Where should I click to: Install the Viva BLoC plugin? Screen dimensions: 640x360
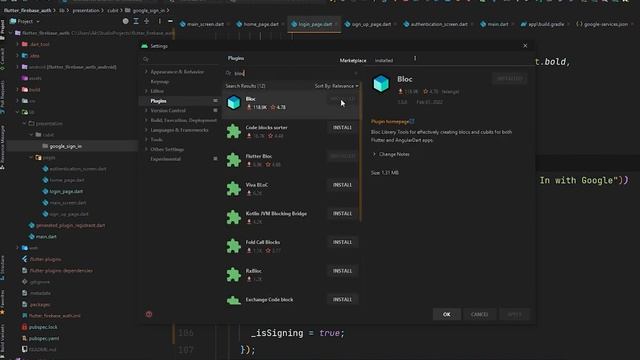pos(342,185)
